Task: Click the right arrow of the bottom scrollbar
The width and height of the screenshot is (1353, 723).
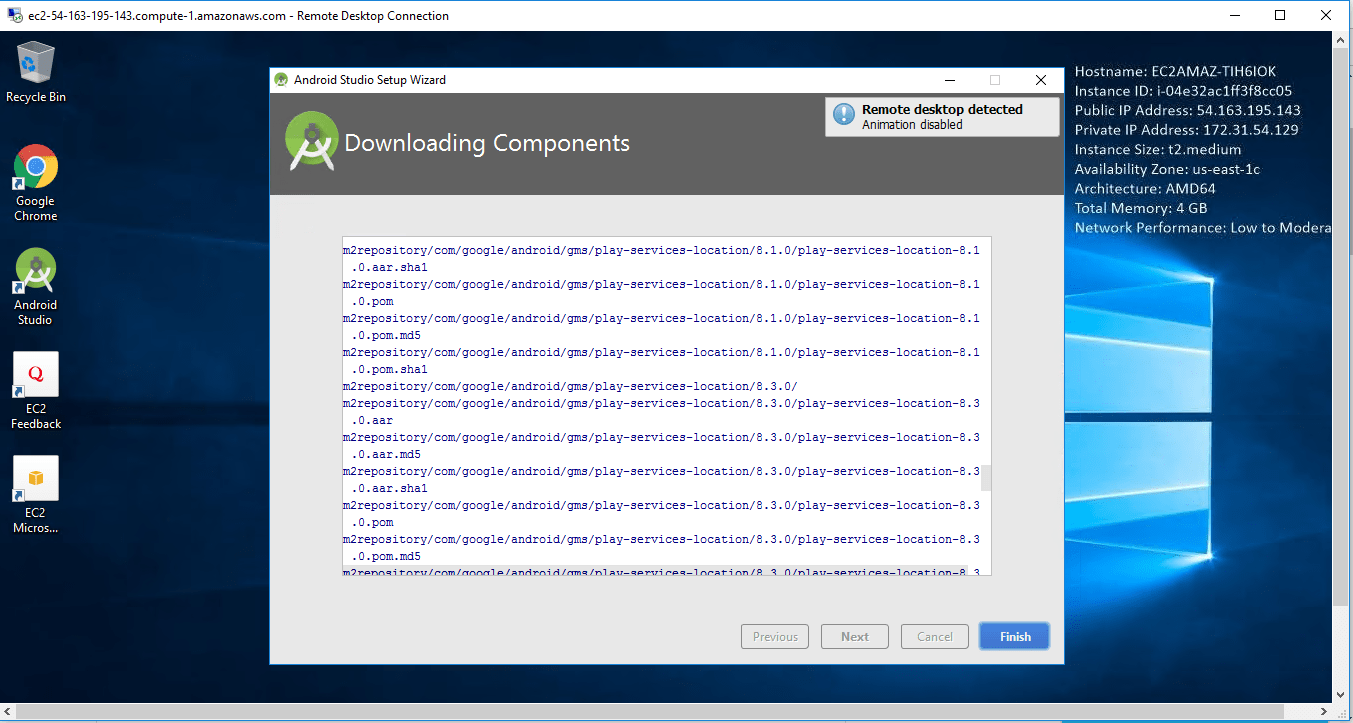Action: pyautogui.click(x=1325, y=710)
